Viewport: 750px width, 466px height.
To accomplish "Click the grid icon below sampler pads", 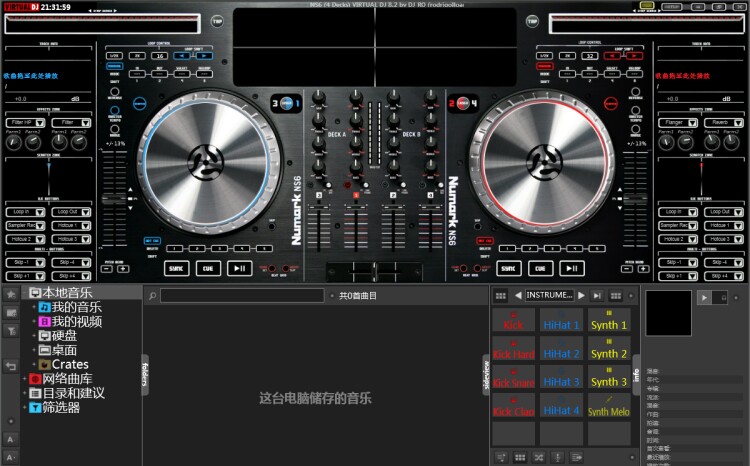I will point(520,458).
